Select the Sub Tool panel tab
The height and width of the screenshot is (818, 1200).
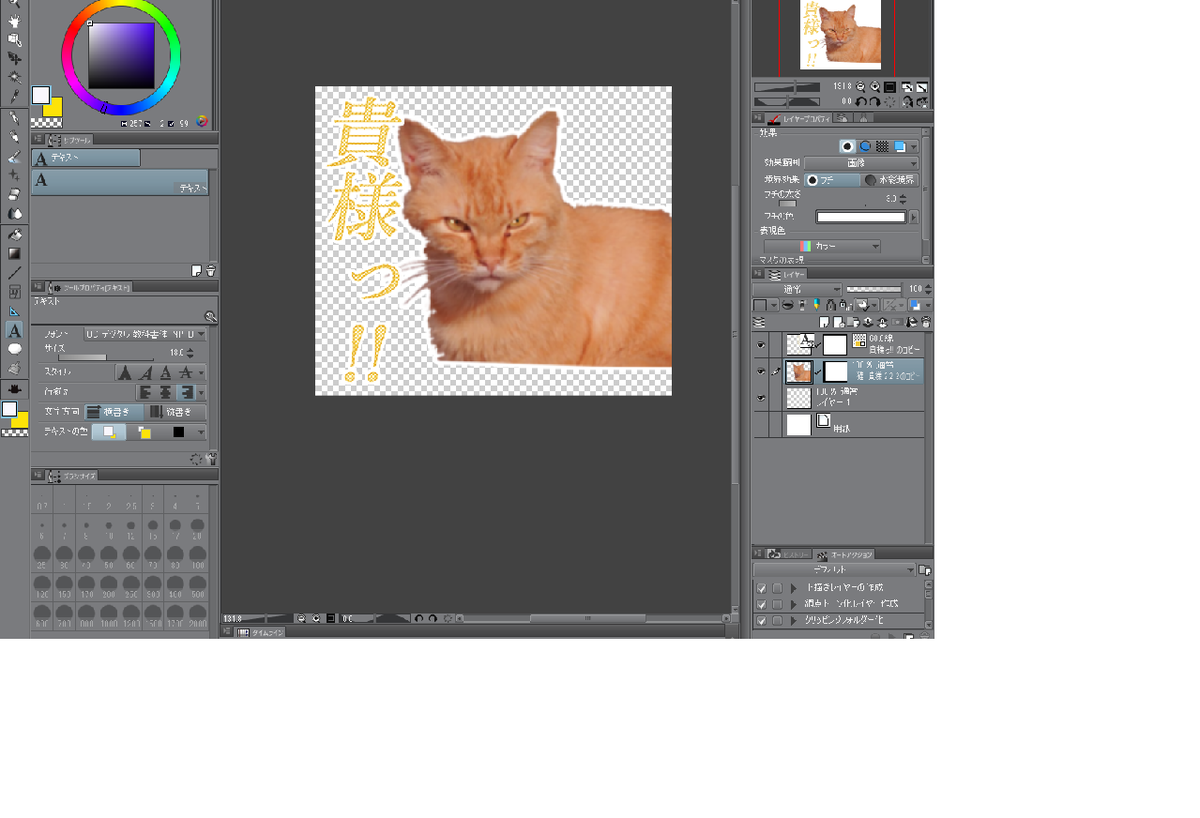(x=68, y=140)
